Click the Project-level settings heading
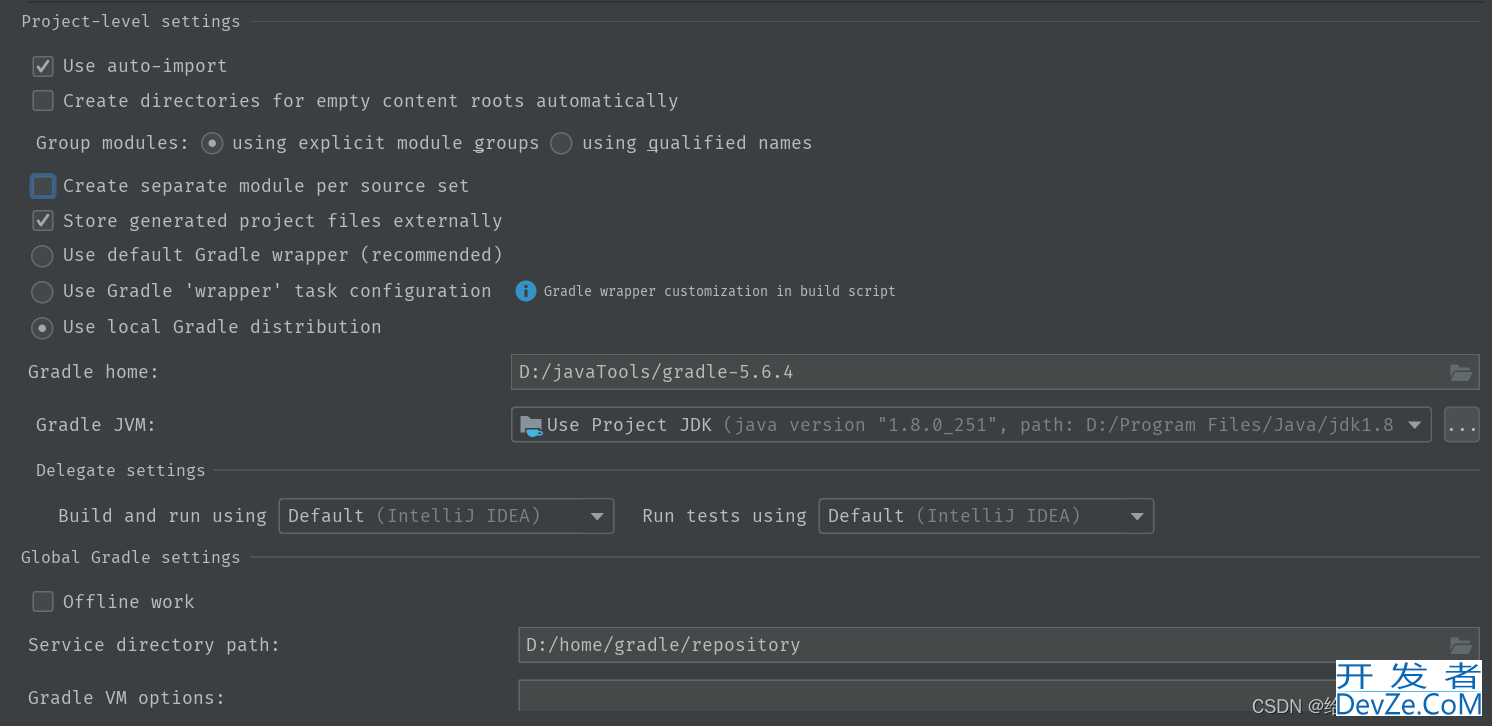 click(131, 21)
